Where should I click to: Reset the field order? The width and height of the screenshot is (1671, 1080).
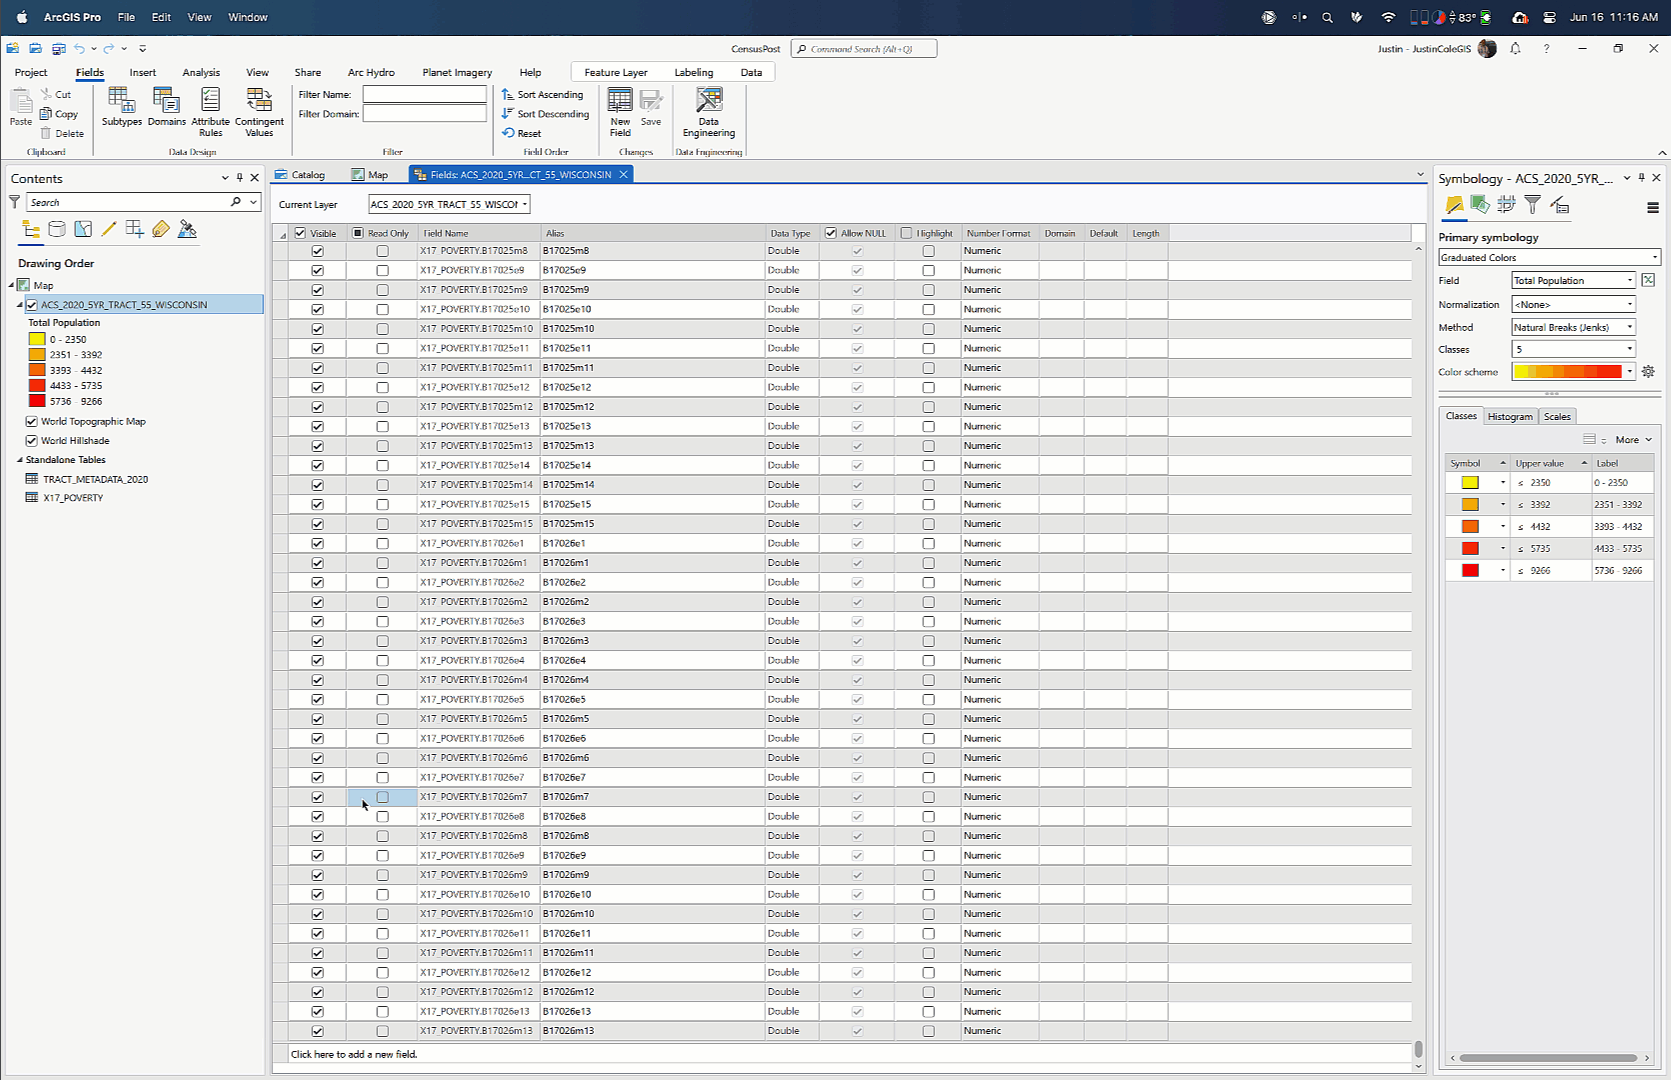pyautogui.click(x=522, y=133)
